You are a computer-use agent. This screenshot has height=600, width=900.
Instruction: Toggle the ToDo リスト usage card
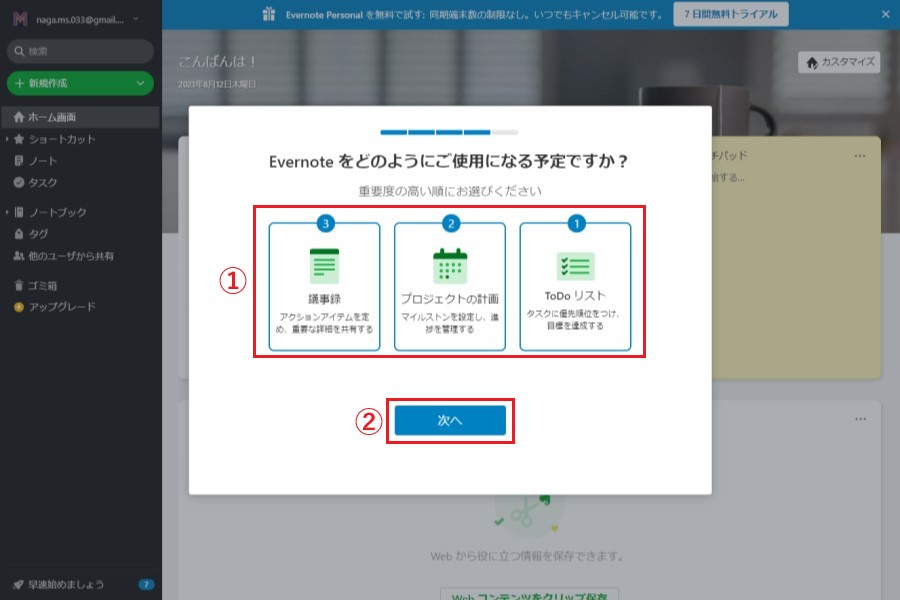(x=575, y=287)
